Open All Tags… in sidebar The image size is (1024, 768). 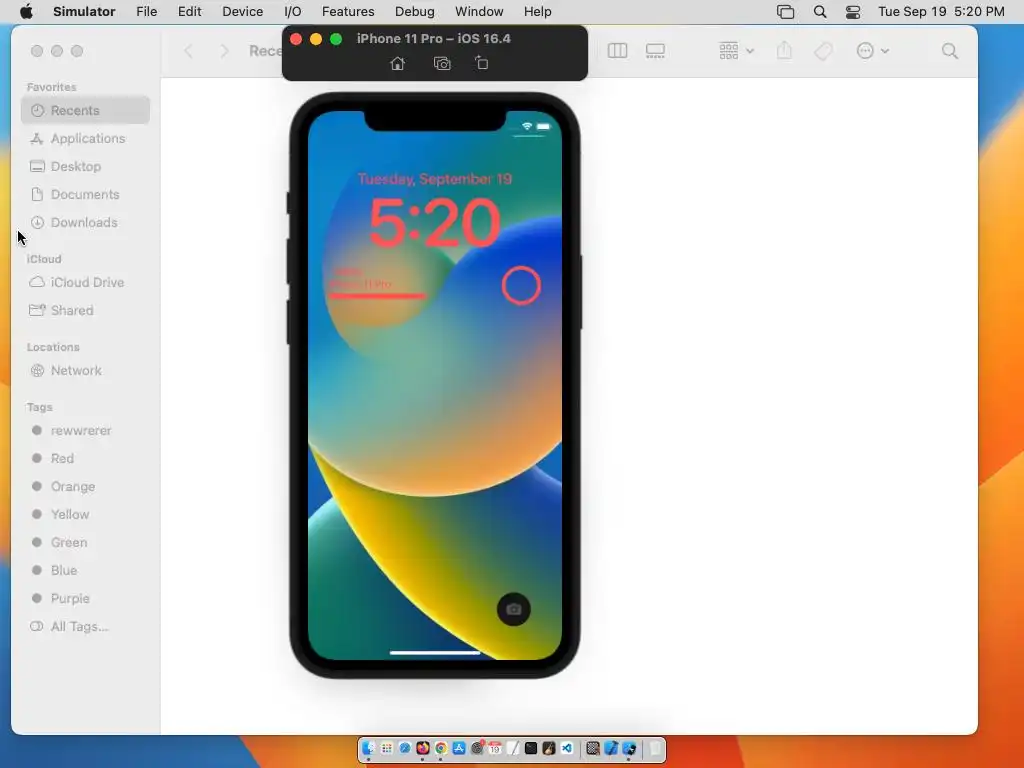tap(86, 626)
